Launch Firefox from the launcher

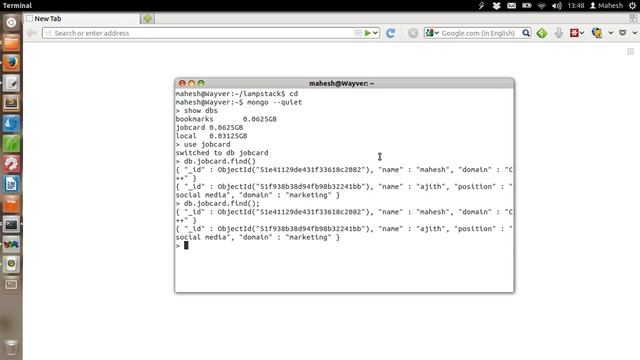11,62
